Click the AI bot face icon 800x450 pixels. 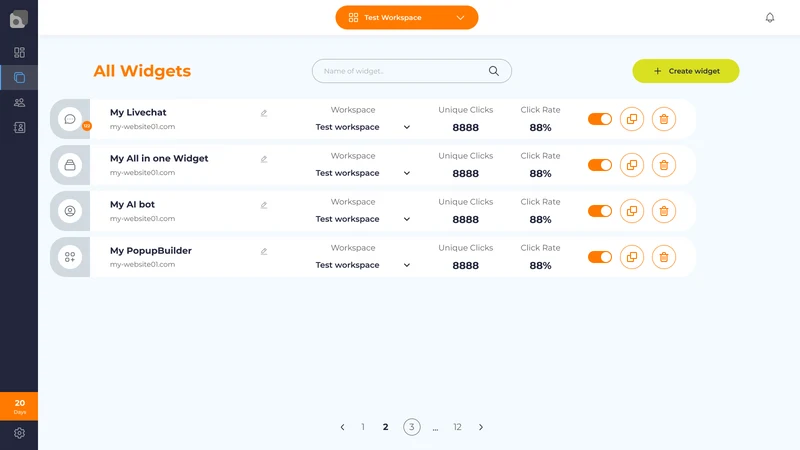70,211
